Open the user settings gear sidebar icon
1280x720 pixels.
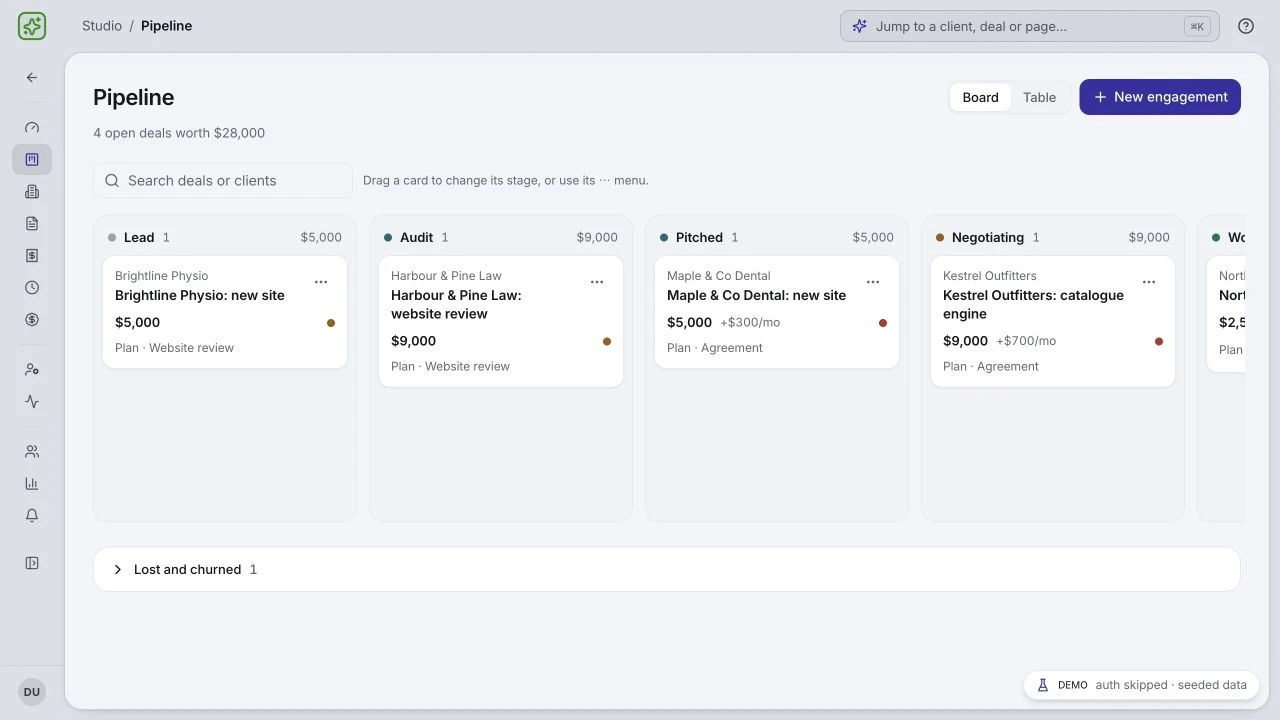click(32, 369)
